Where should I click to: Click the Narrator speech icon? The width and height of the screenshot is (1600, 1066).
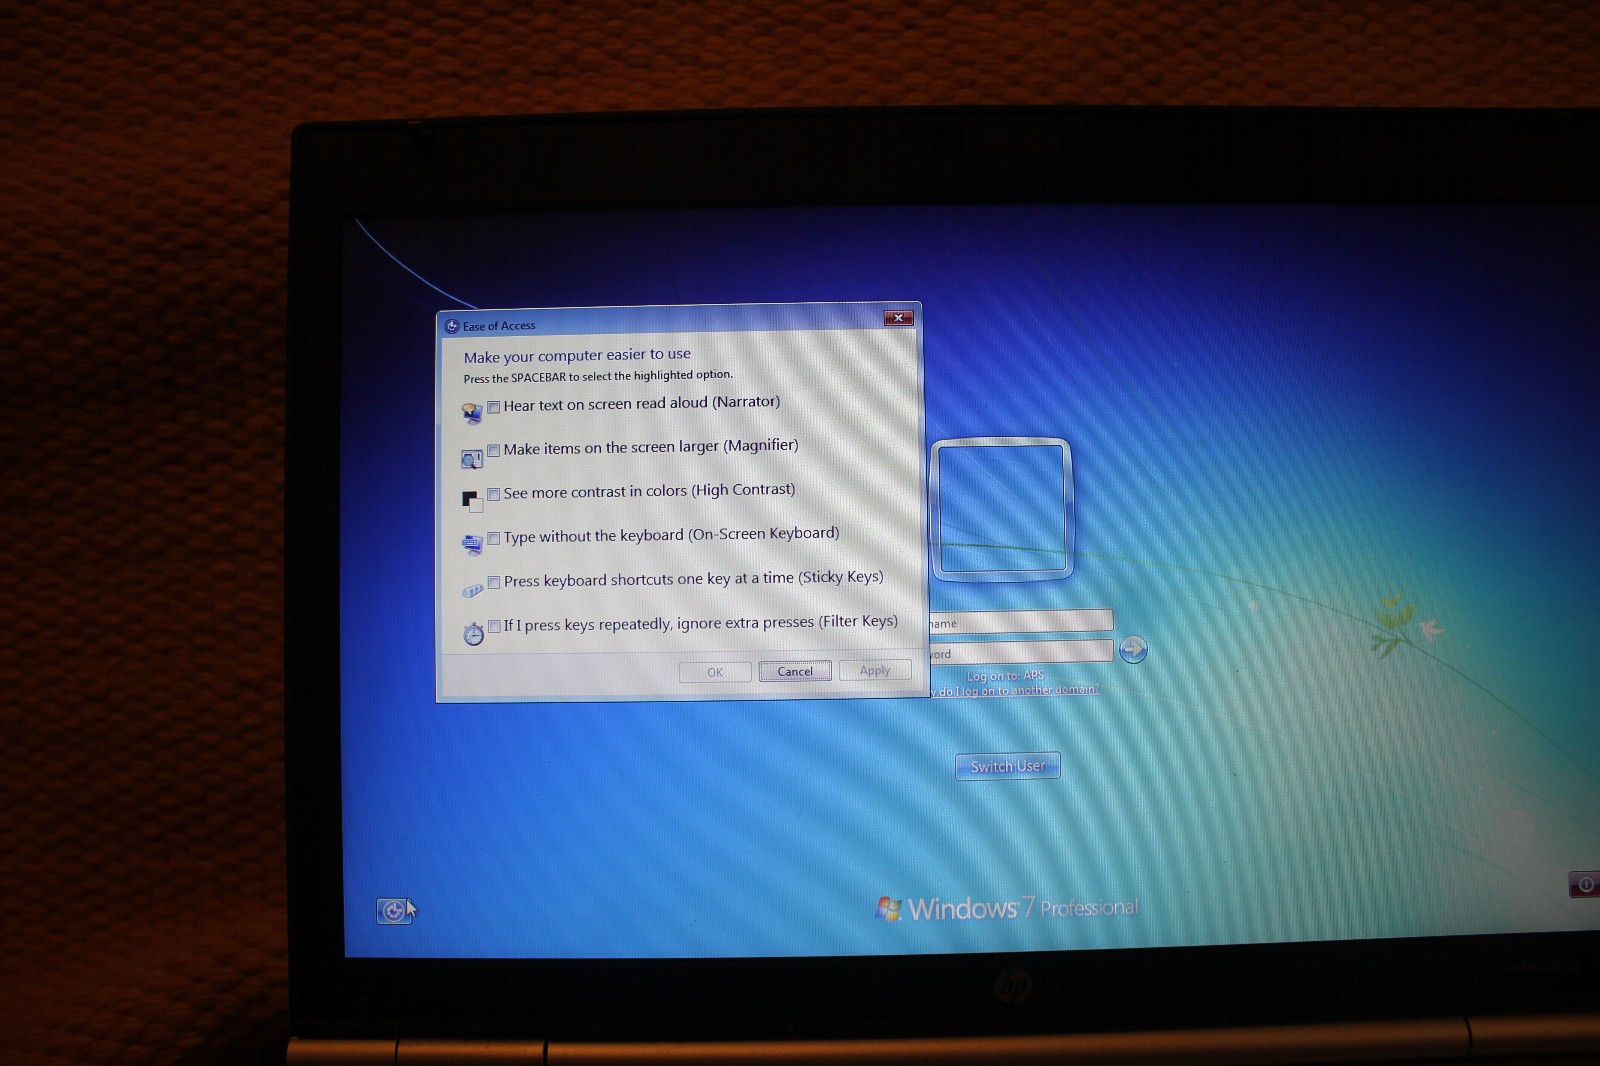pos(472,413)
